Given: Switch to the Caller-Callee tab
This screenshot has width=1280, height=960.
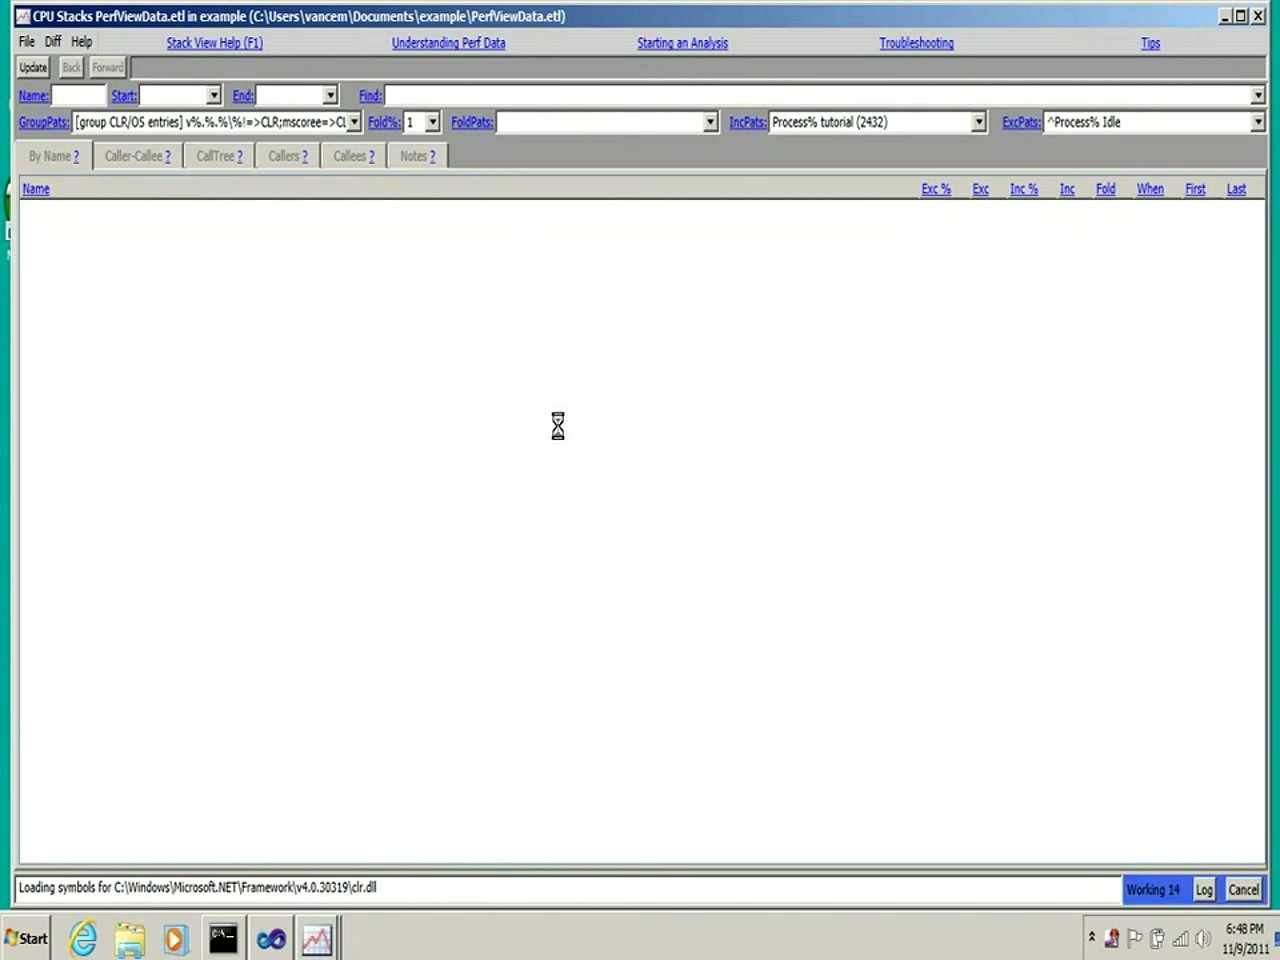Looking at the screenshot, I should (x=137, y=155).
